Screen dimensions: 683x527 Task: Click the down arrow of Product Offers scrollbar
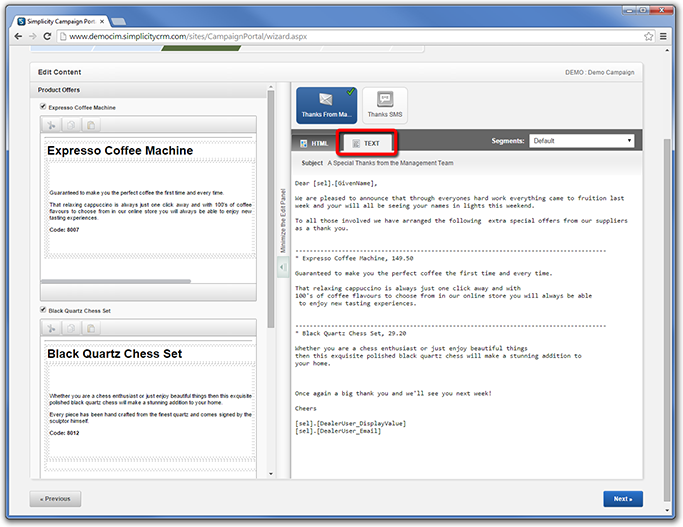(271, 473)
